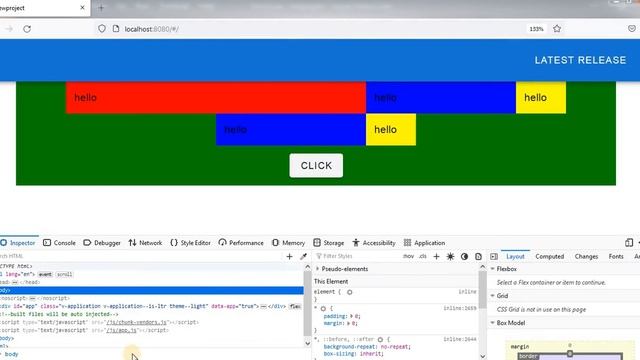640x360 pixels.
Task: Expand the padding shorthand arrow
Action: click(x=351, y=316)
